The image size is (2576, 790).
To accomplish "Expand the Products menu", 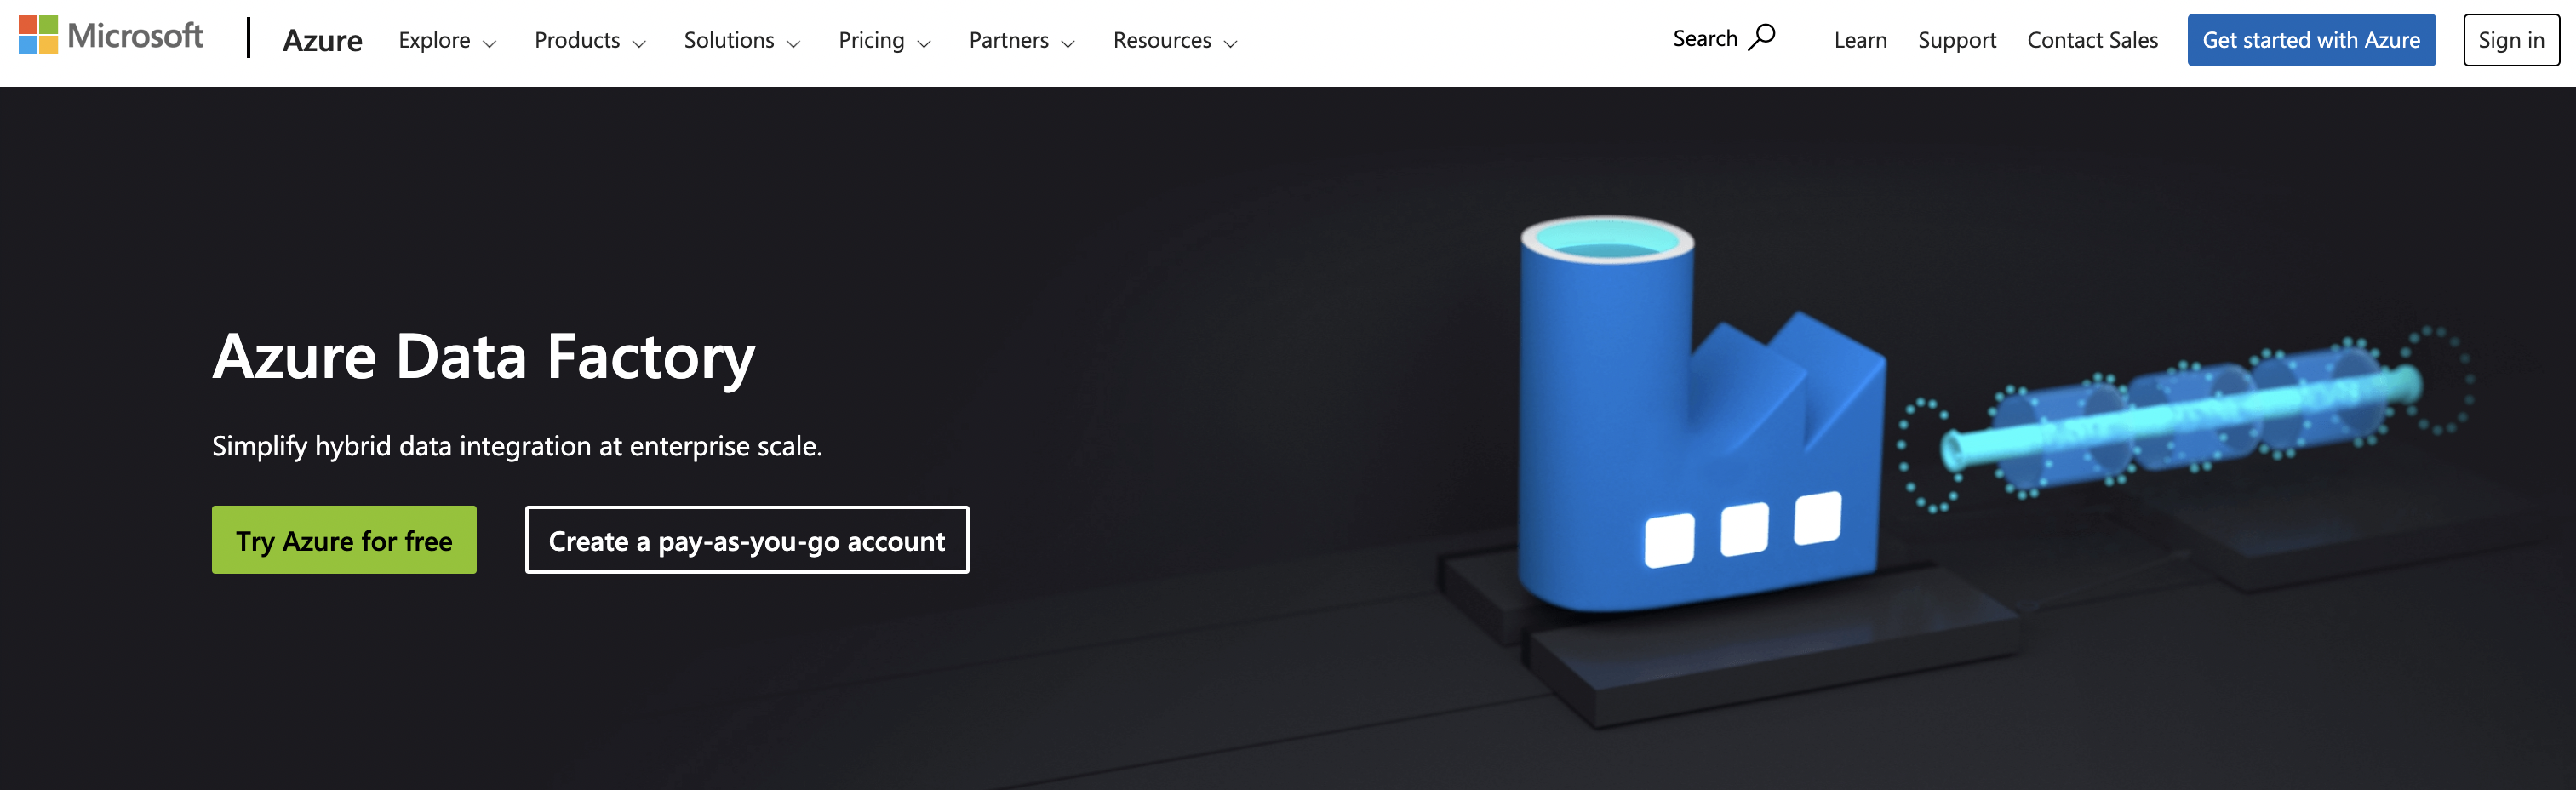I will 590,40.
